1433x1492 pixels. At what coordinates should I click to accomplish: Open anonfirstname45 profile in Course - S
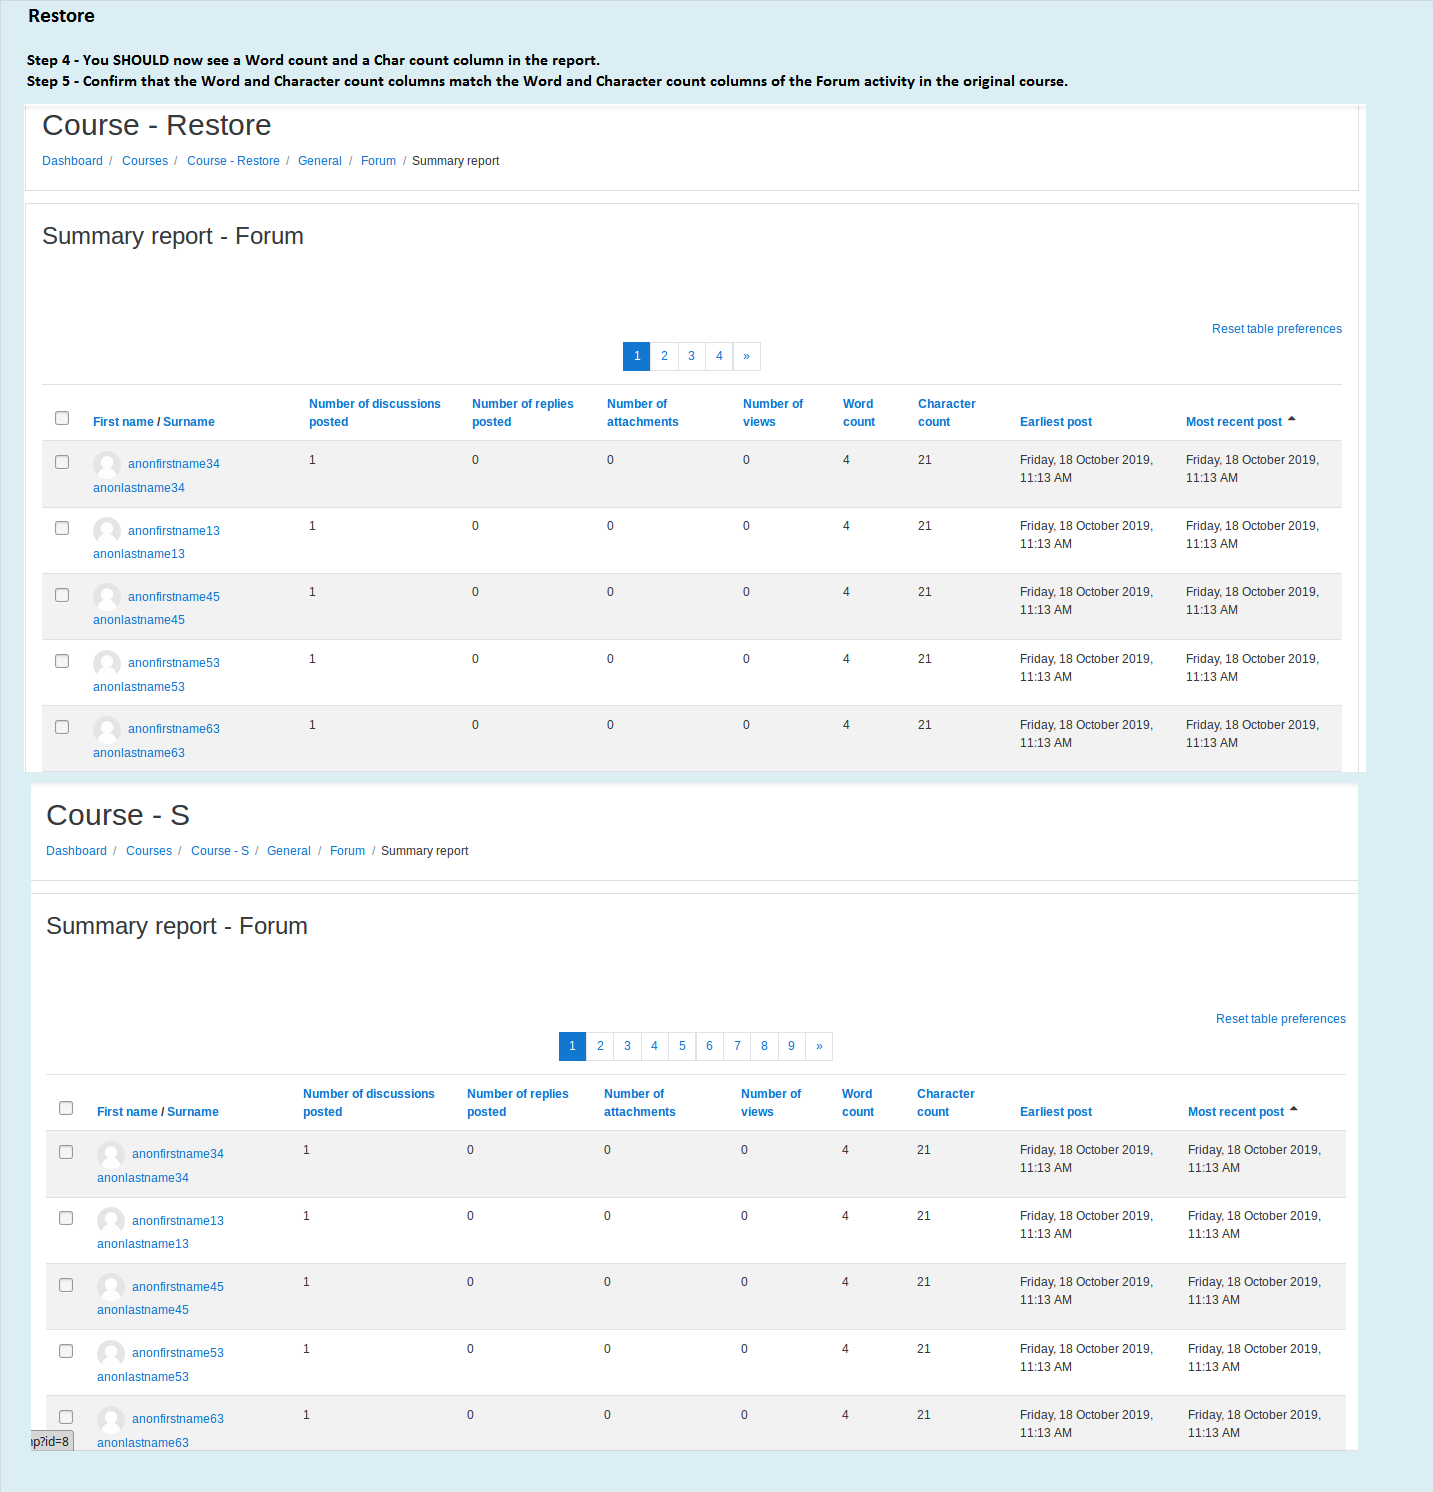coord(178,1287)
